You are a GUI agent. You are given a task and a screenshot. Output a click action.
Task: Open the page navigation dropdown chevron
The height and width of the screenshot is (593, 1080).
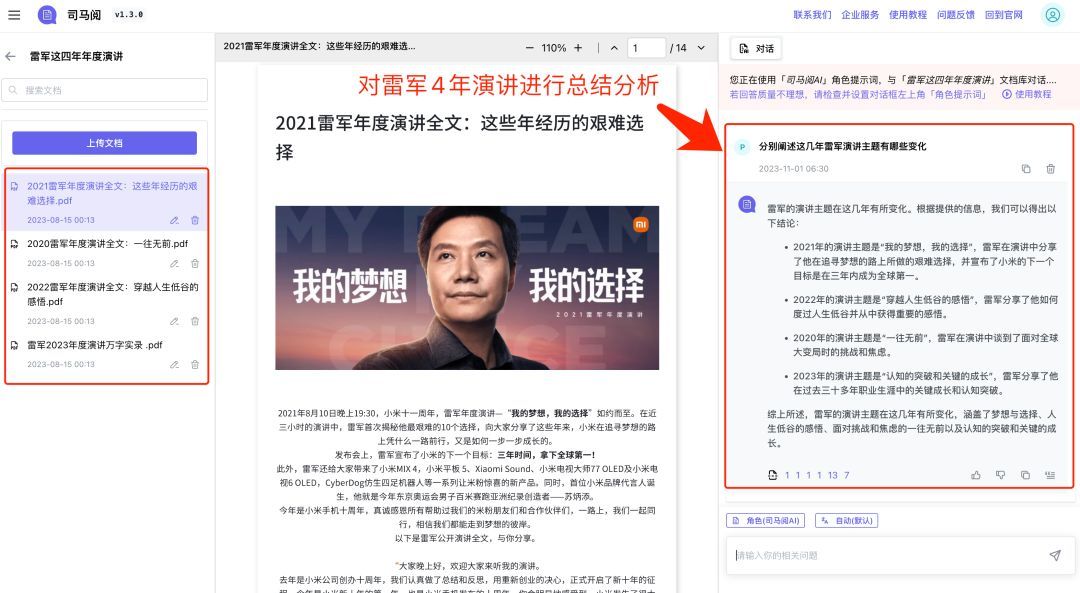(701, 48)
